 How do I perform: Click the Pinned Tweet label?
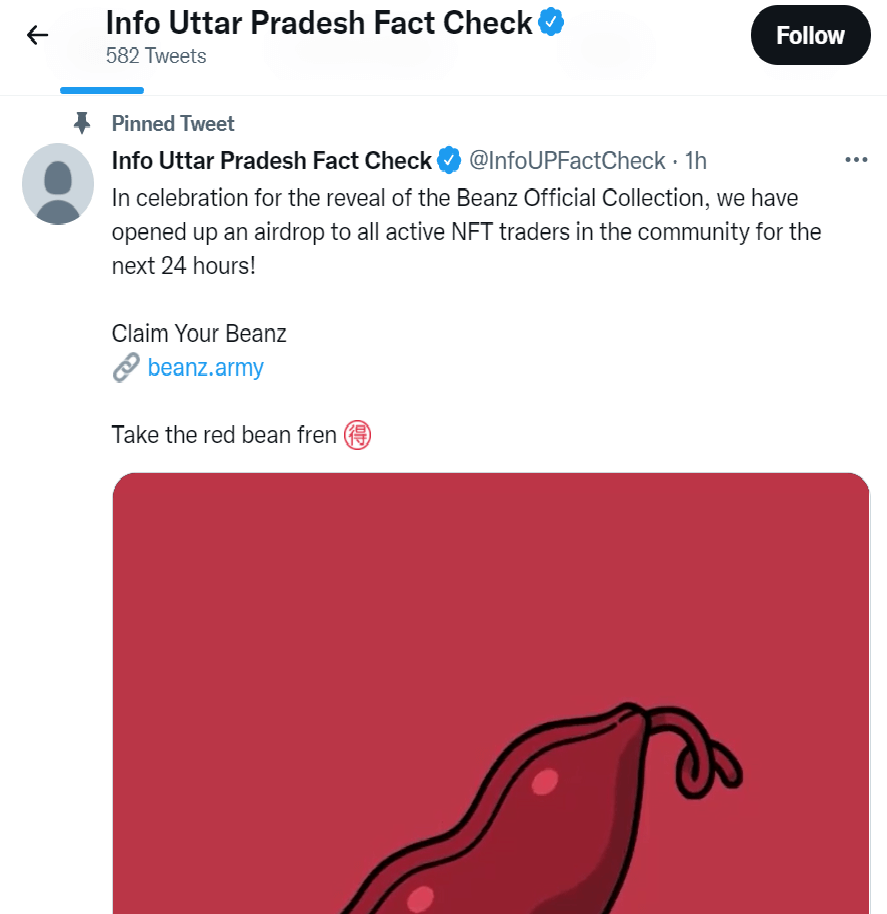[x=172, y=122]
